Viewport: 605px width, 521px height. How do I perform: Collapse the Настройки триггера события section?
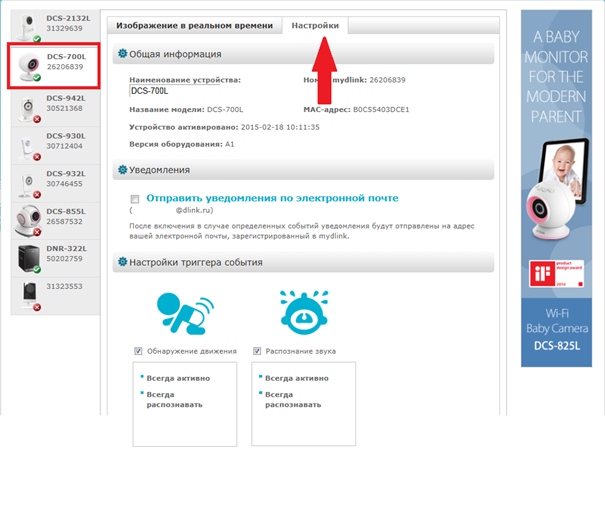[195, 263]
